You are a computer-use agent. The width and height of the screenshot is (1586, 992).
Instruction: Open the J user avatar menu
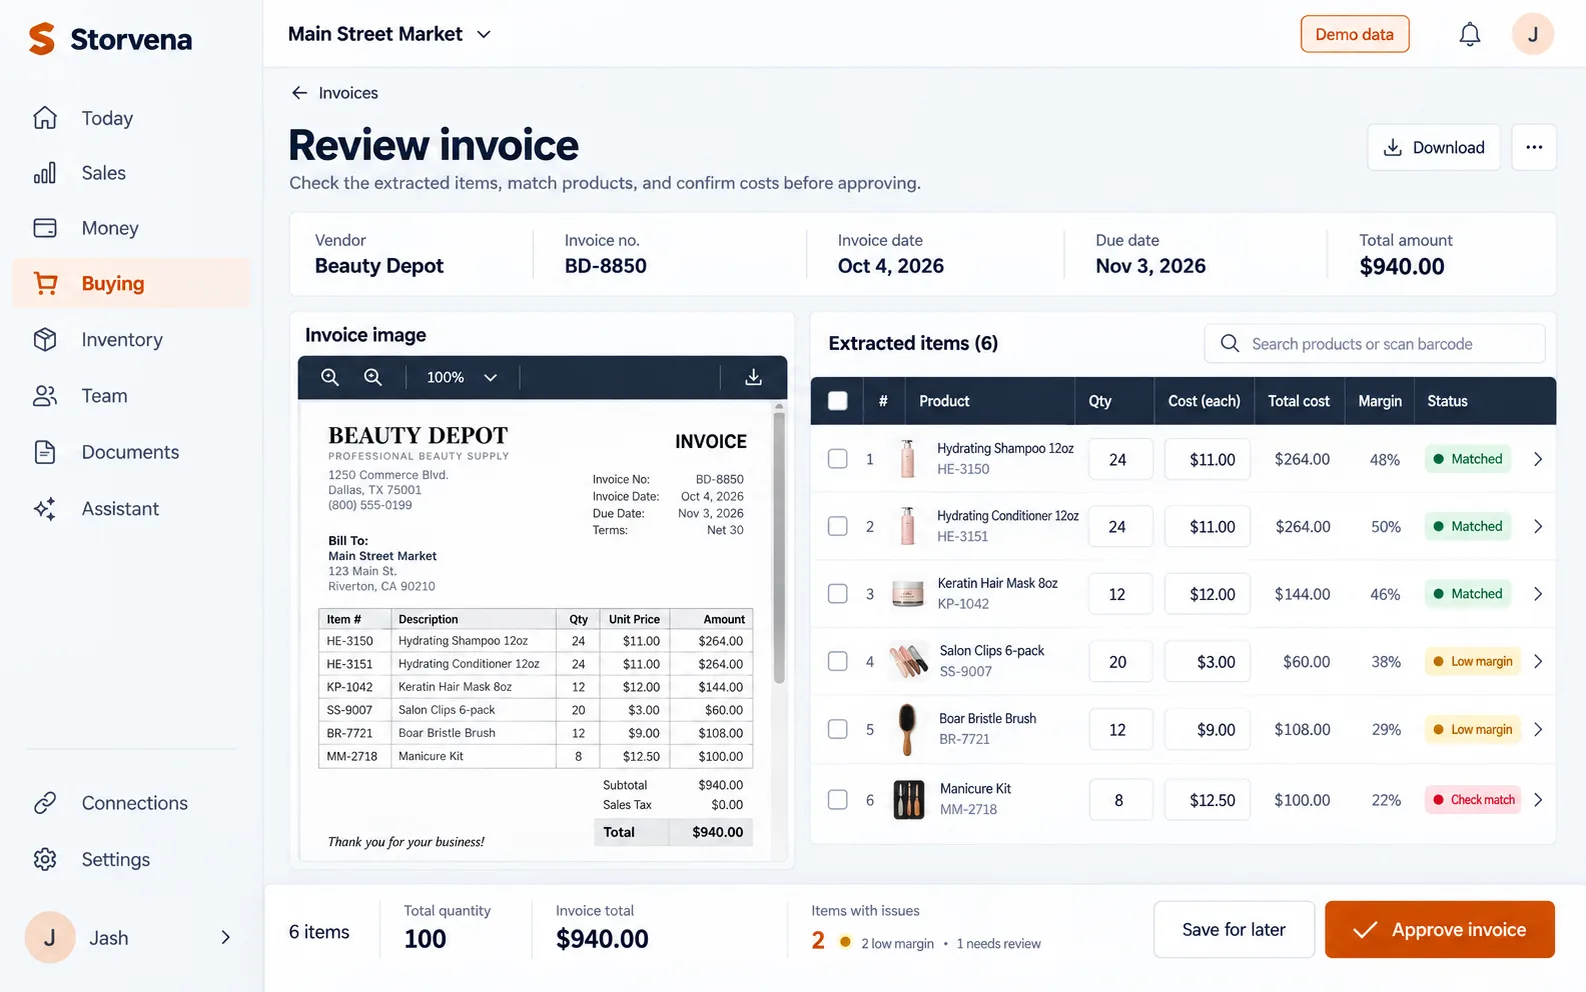(x=1532, y=34)
